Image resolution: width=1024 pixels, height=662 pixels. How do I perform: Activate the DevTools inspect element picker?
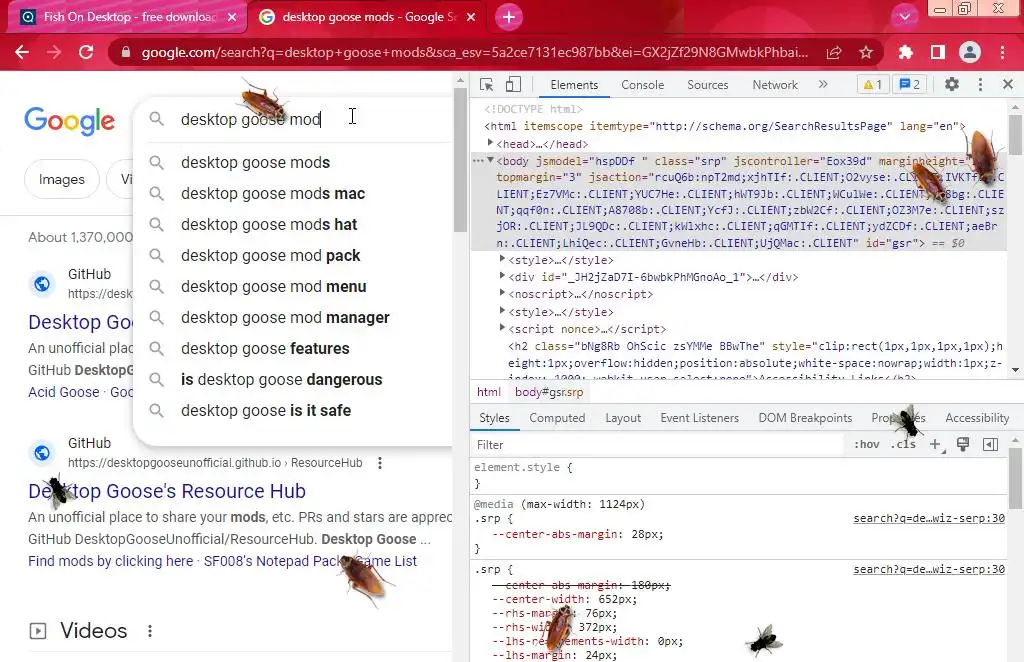[487, 85]
